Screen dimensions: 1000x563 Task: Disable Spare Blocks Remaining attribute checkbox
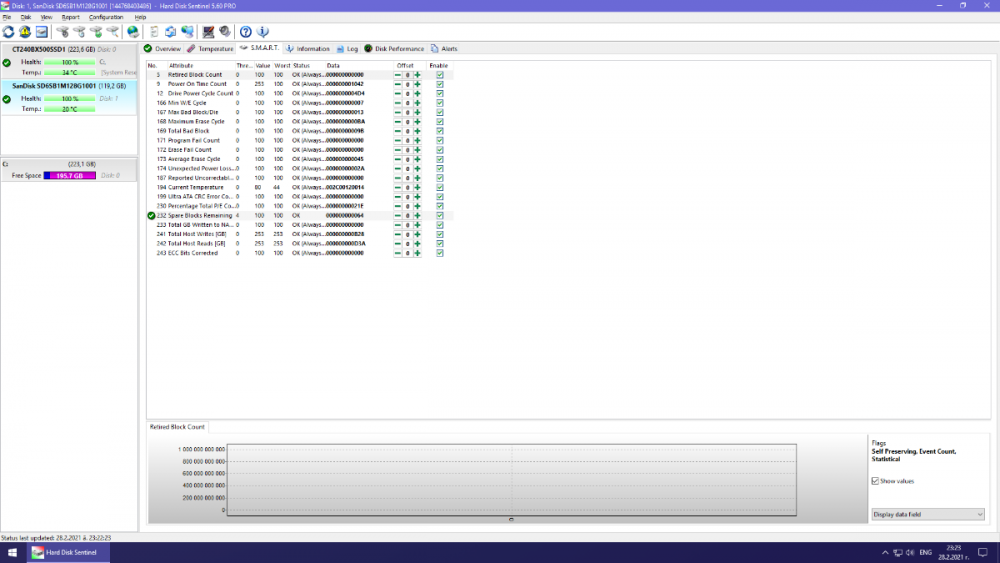tap(439, 215)
